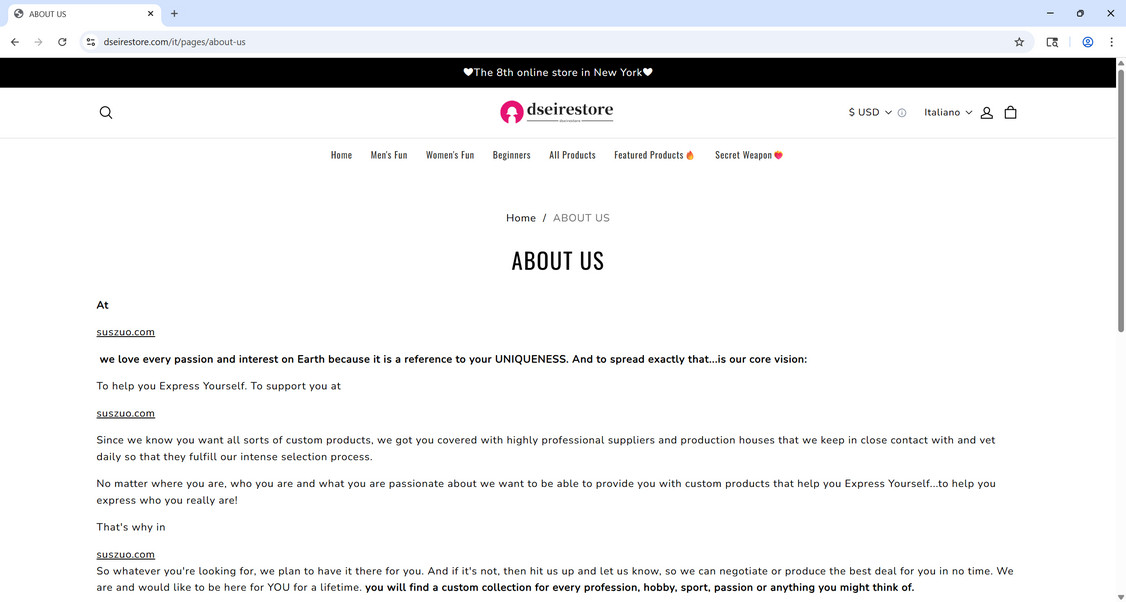Screen dimensions: 1126x602
Task: Expand the $ USD currency dropdown
Action: point(870,112)
